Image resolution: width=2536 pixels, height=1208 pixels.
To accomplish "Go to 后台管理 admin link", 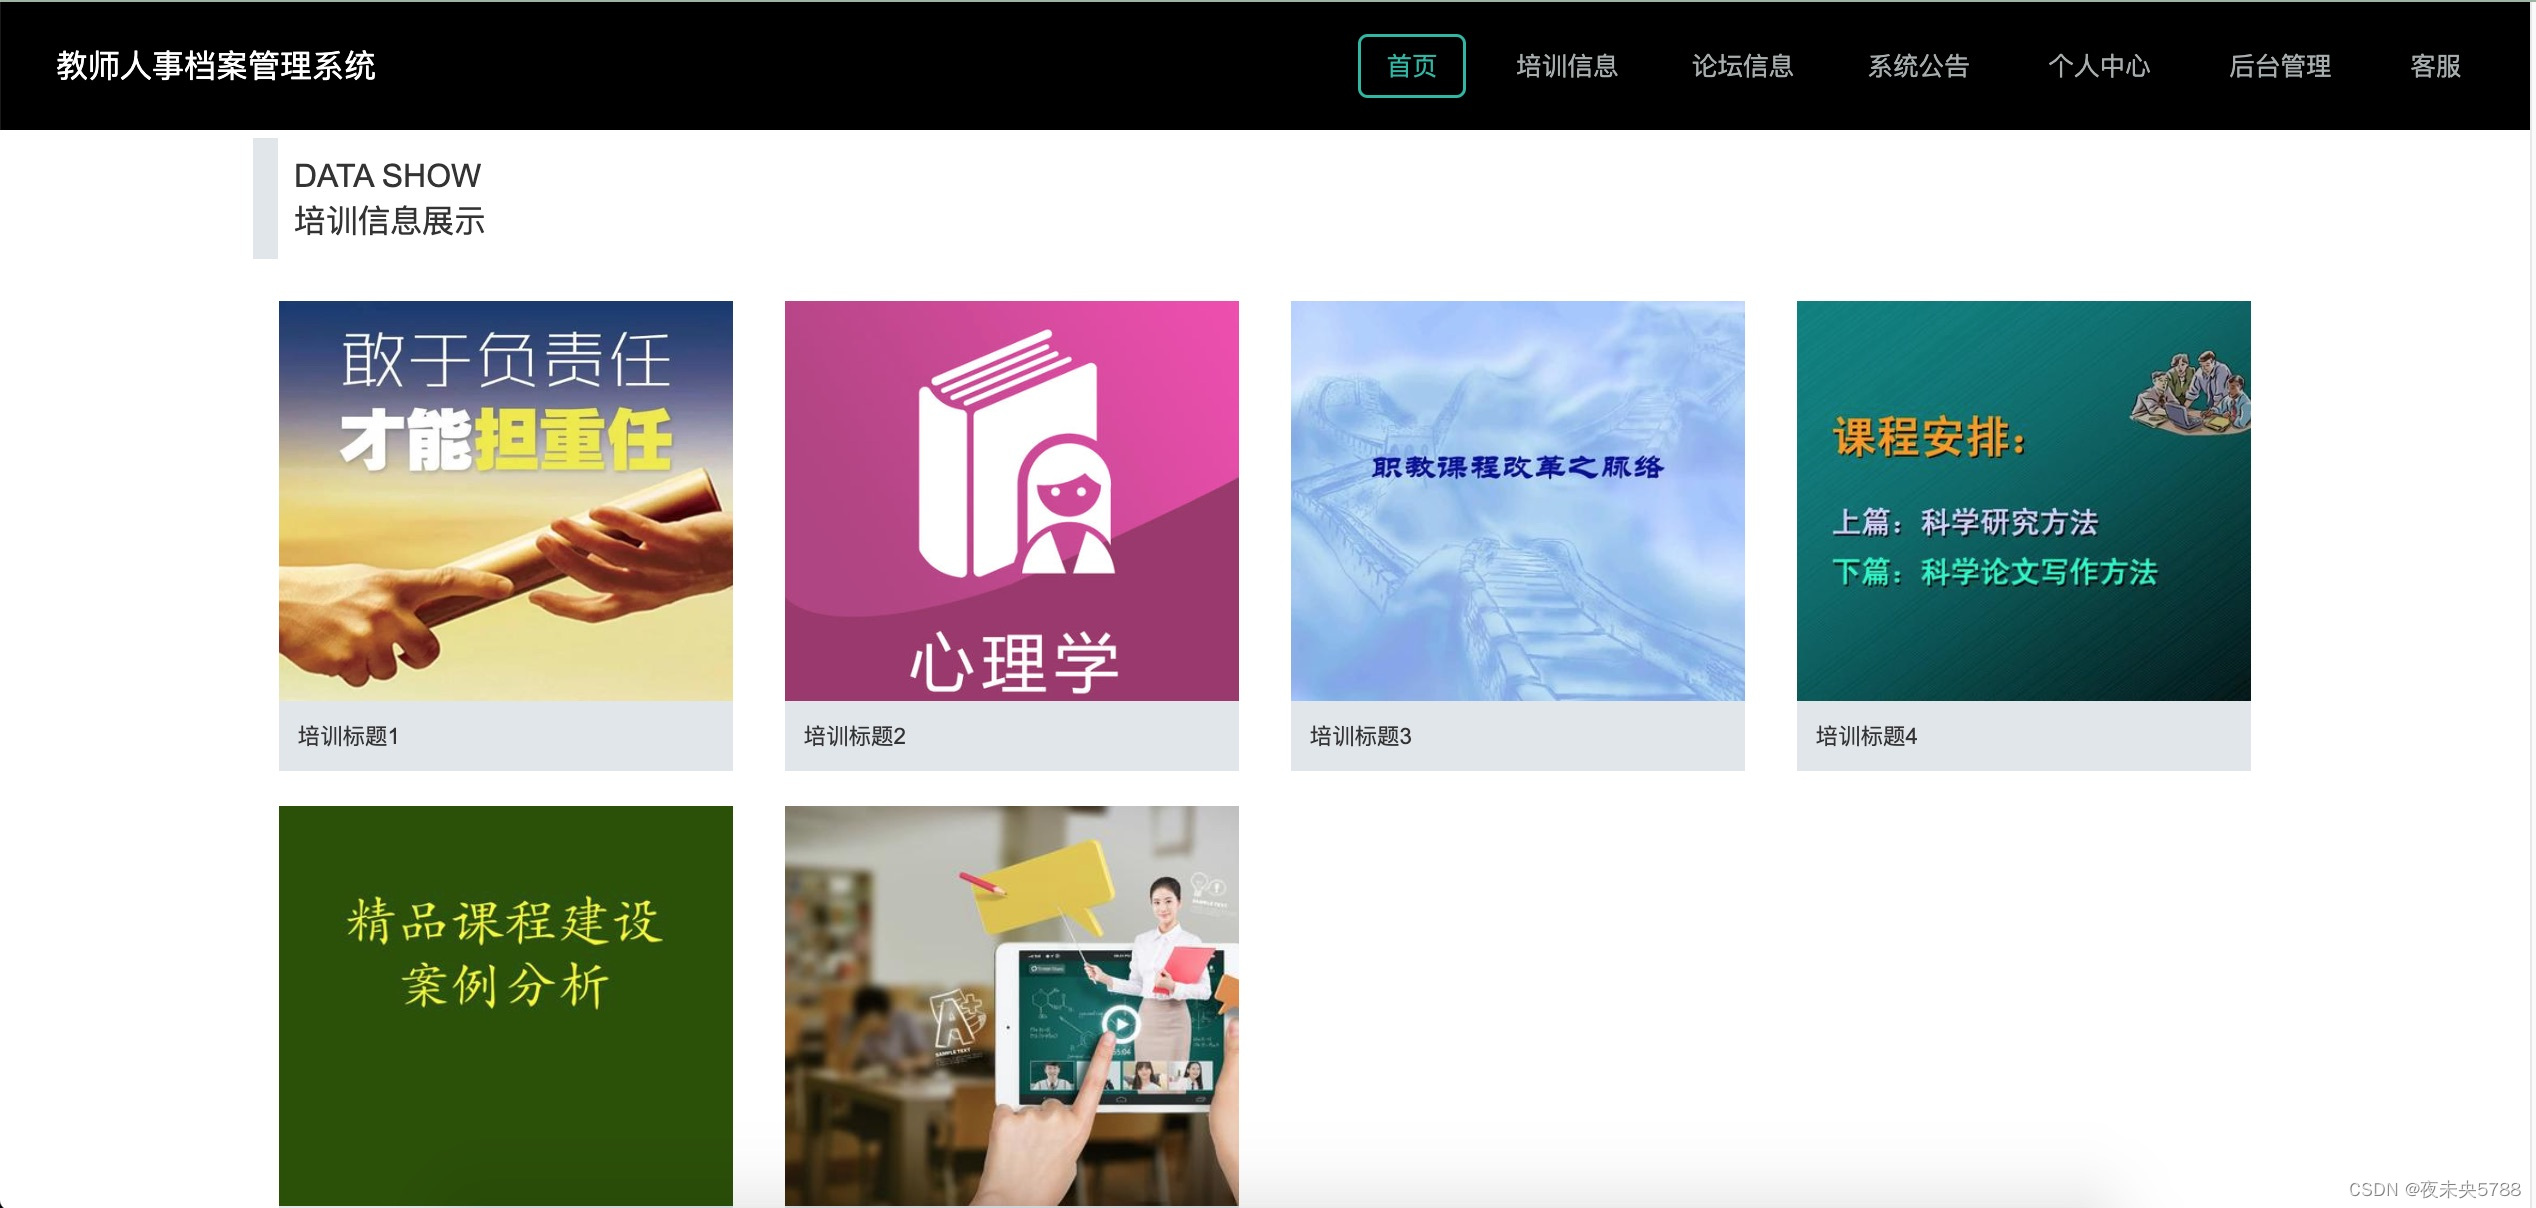I will (2279, 66).
